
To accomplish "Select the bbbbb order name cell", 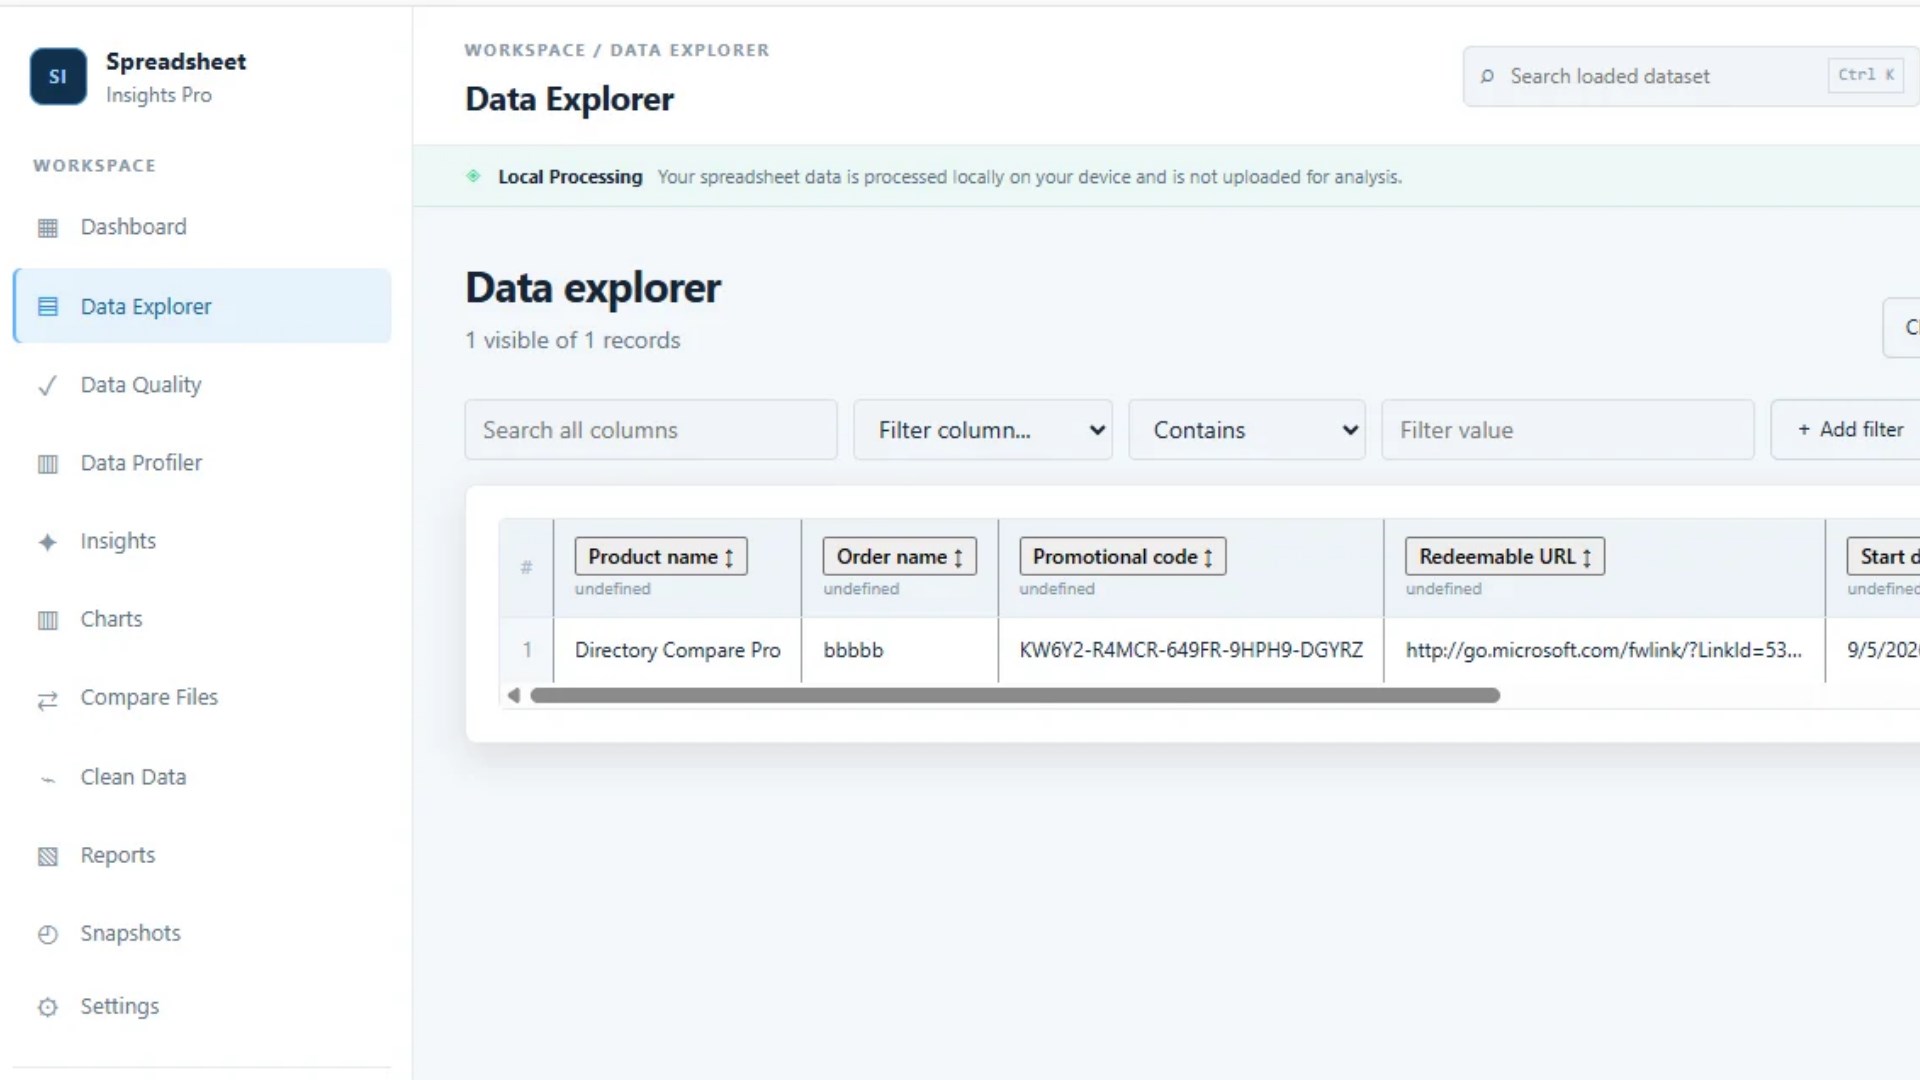I will click(x=899, y=650).
